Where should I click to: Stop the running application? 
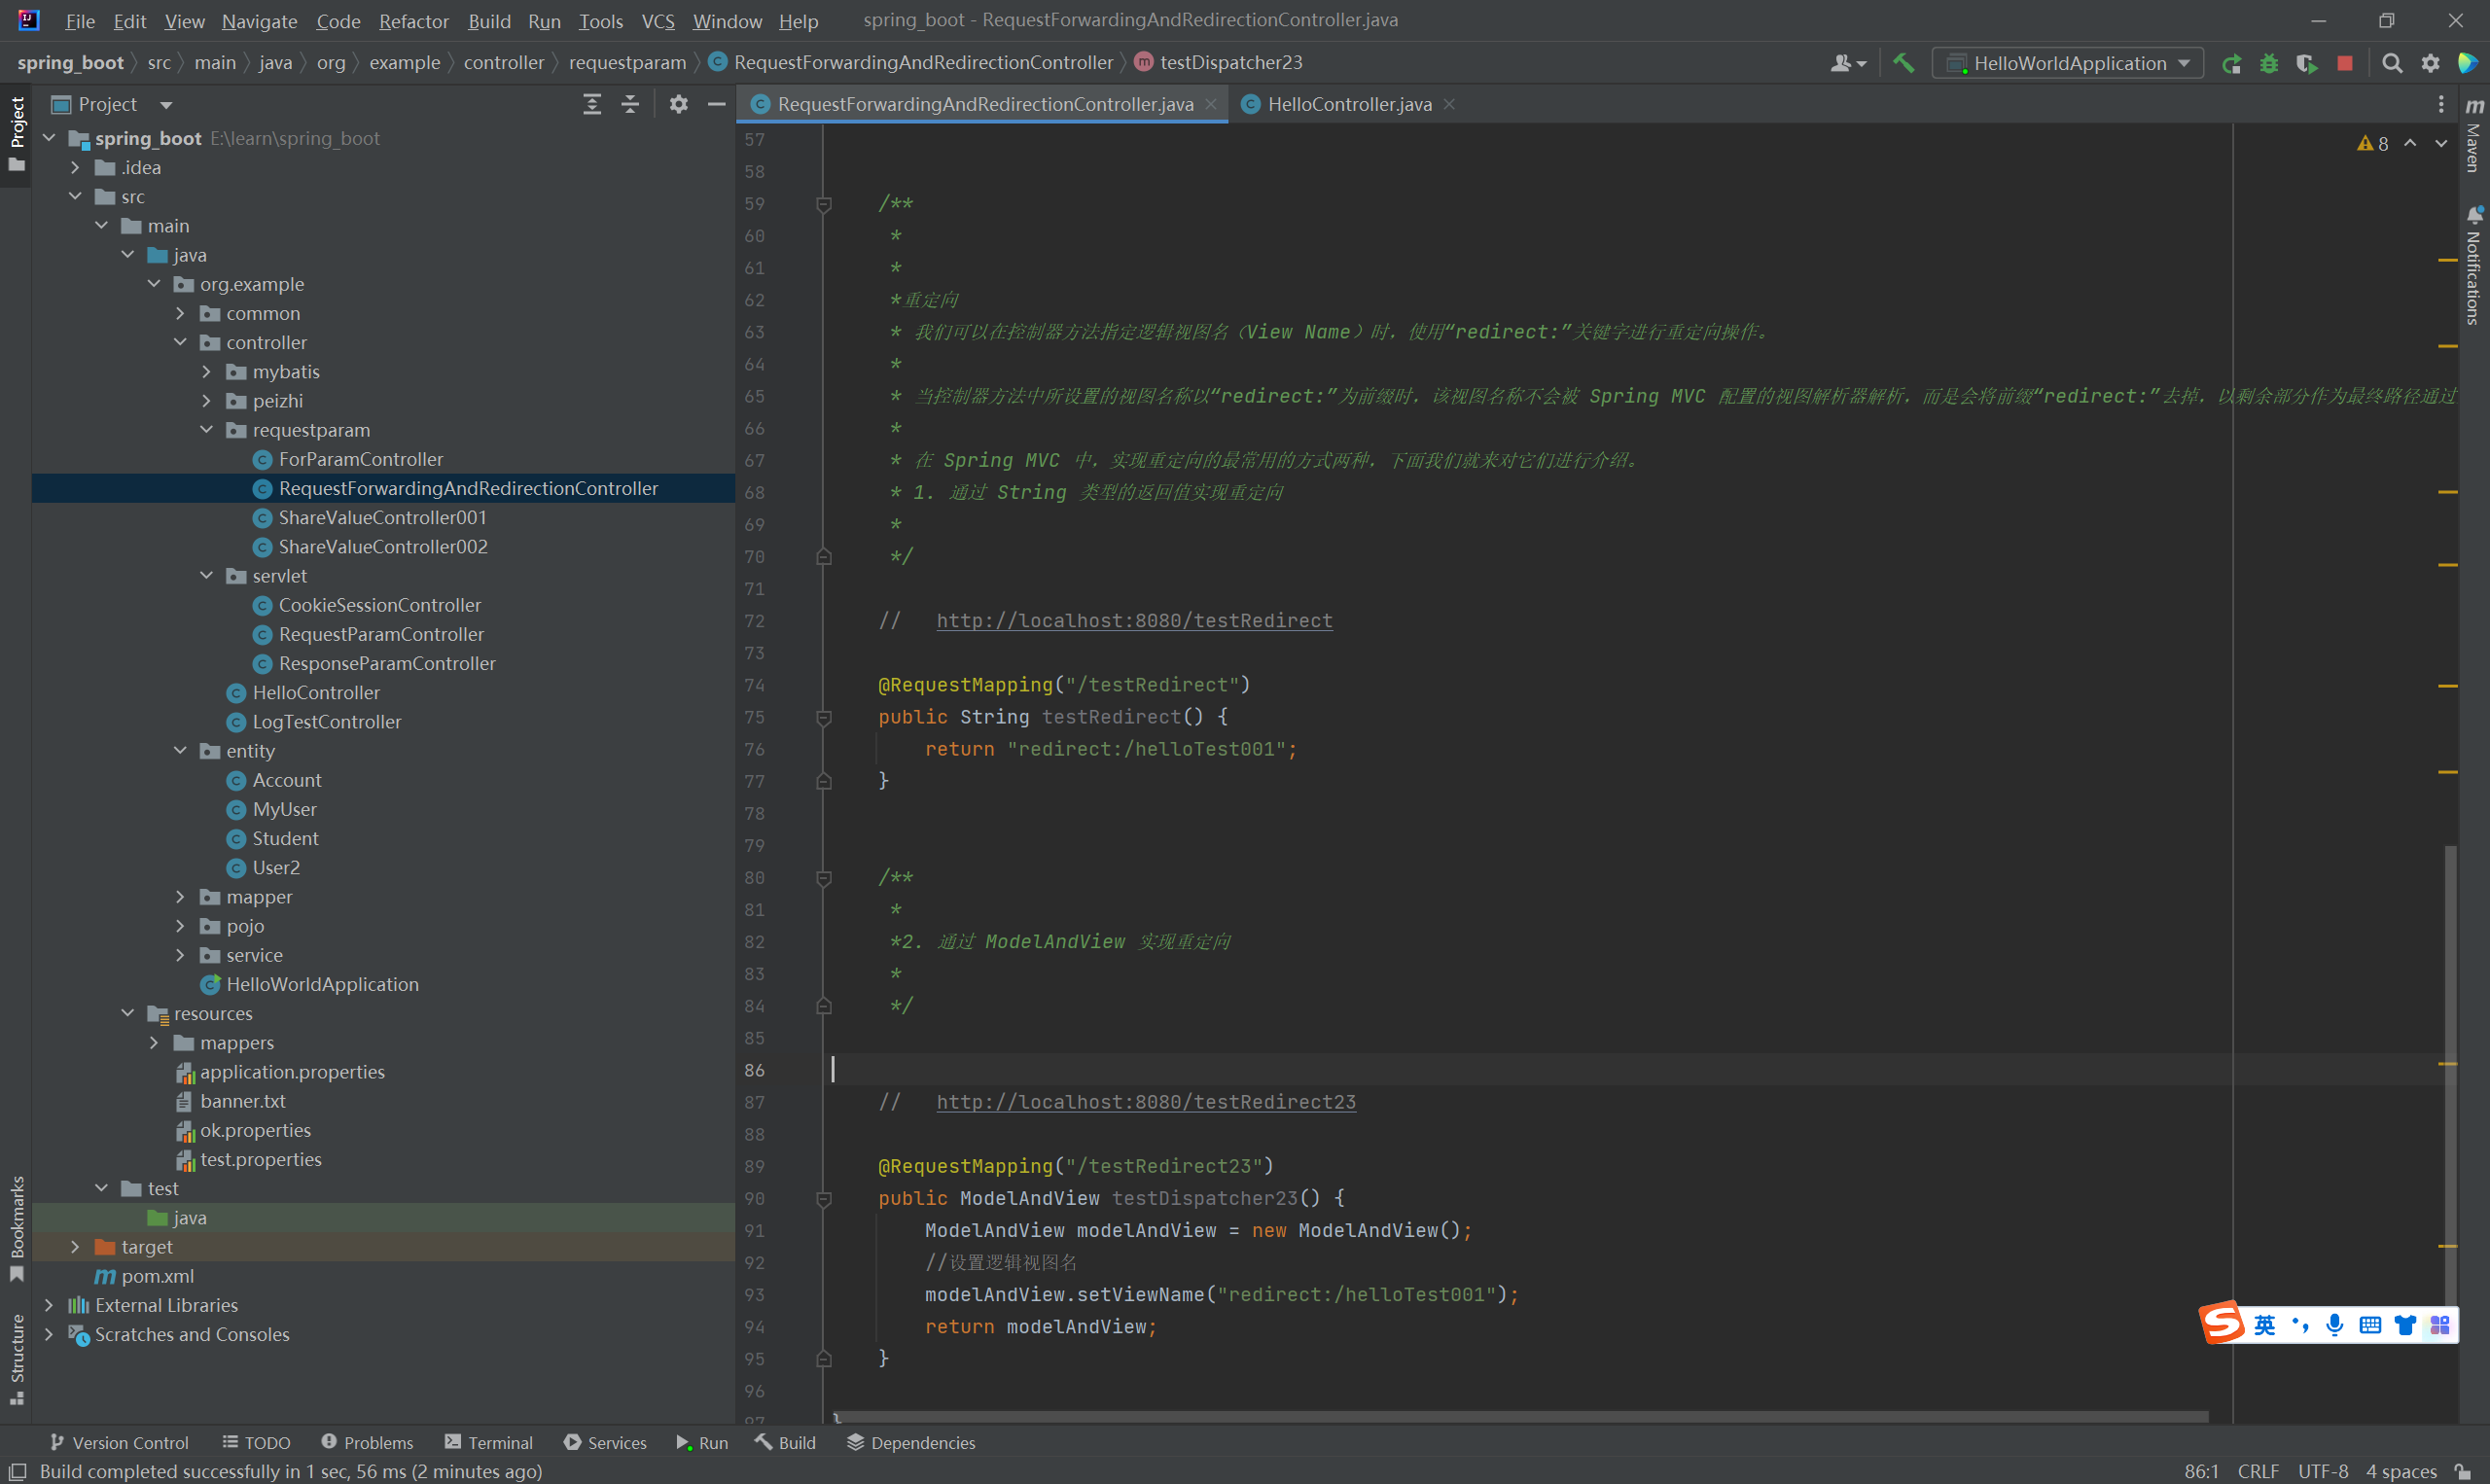[2345, 64]
